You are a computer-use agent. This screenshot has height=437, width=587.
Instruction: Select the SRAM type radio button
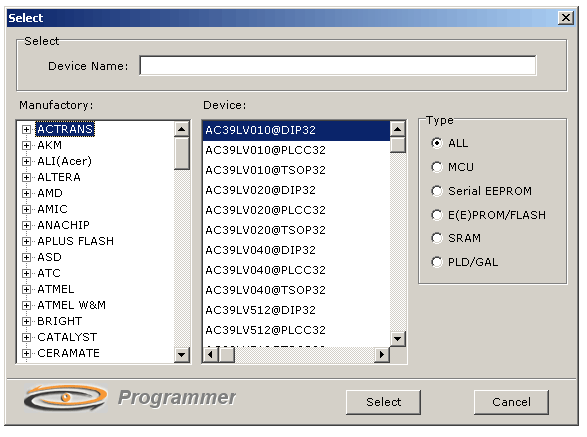pos(437,238)
